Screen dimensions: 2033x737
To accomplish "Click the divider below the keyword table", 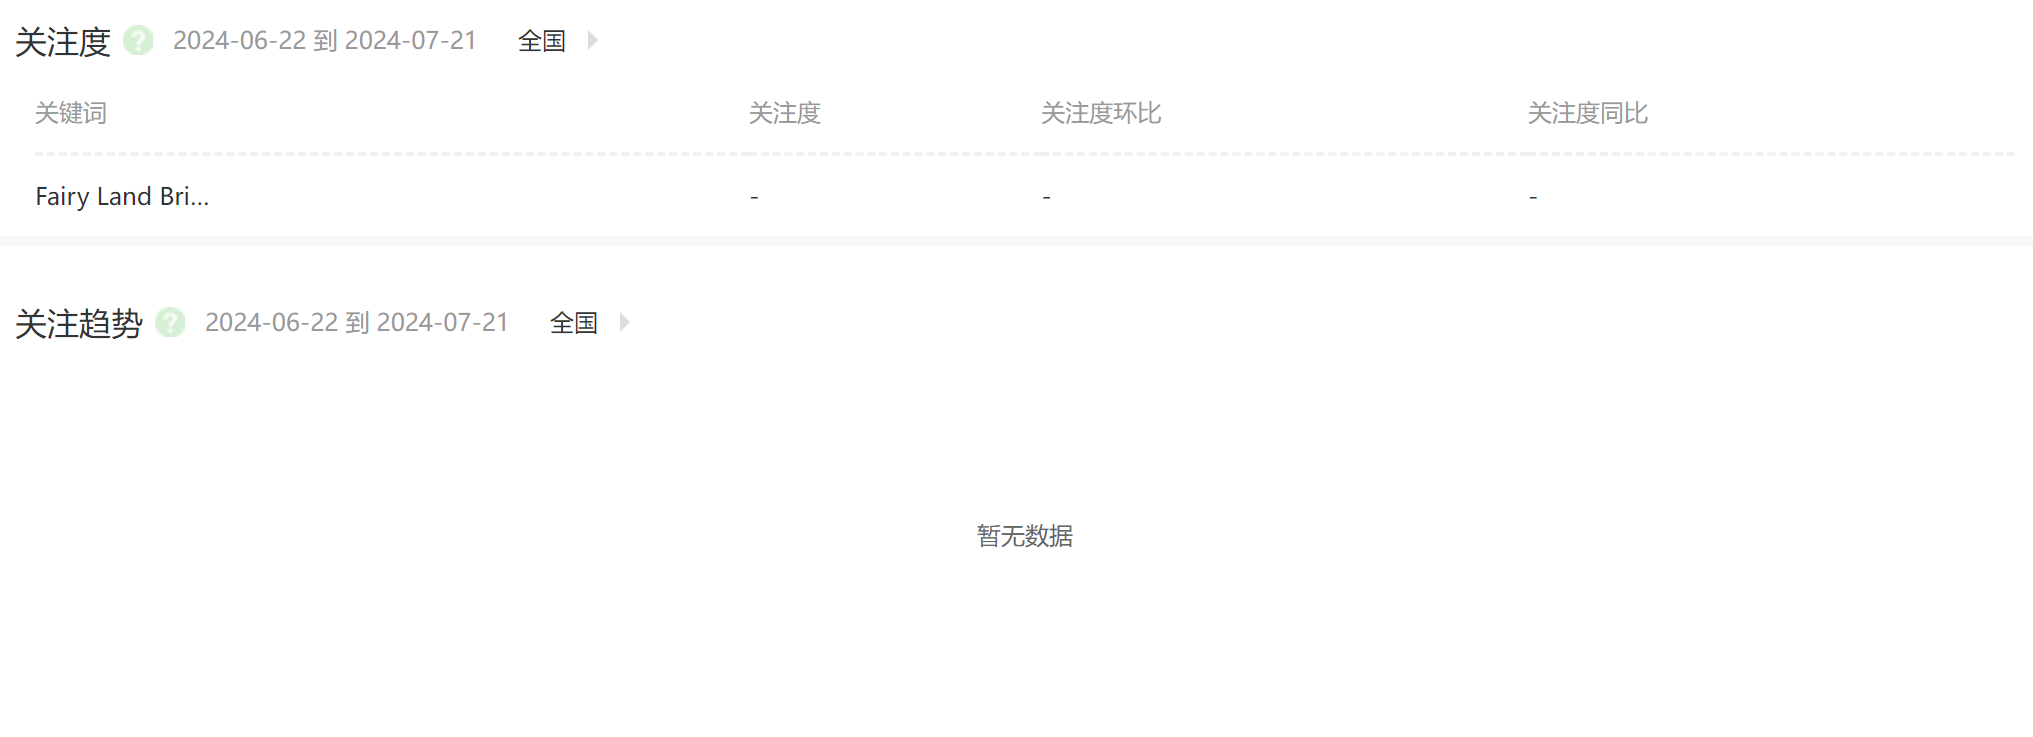I will pyautogui.click(x=1016, y=241).
